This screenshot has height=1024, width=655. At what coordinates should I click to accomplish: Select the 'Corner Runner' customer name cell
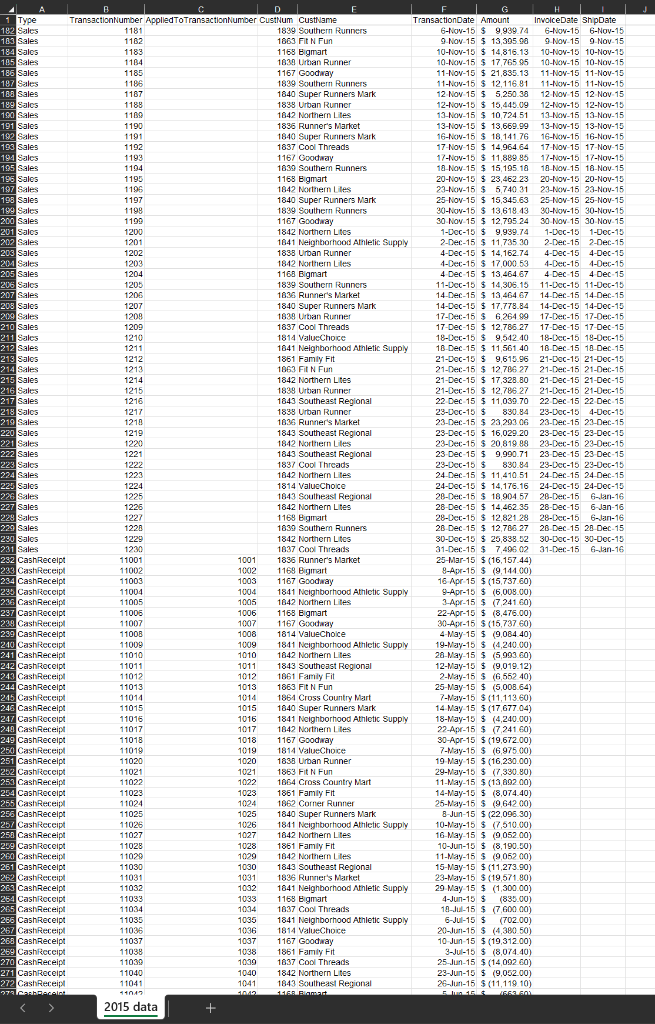pyautogui.click(x=354, y=803)
